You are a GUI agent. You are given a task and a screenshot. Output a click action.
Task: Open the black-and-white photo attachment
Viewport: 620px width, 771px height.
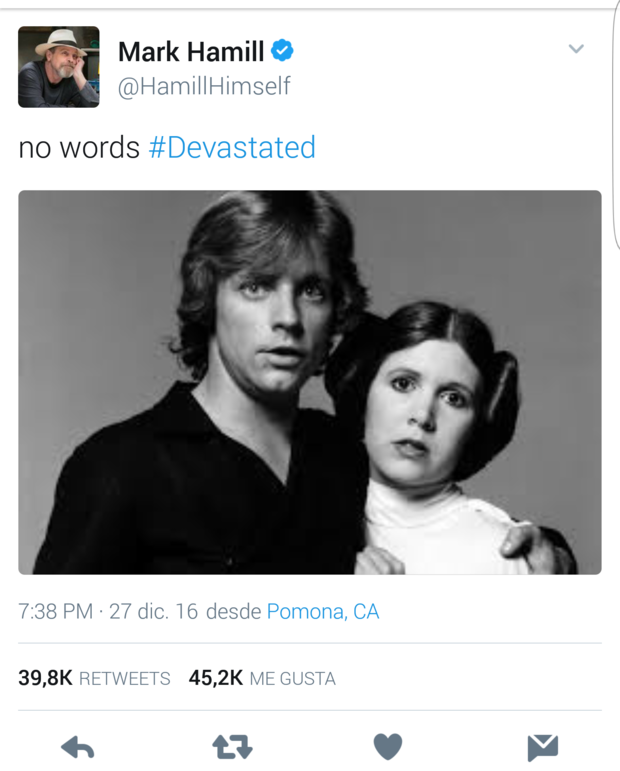[310, 382]
